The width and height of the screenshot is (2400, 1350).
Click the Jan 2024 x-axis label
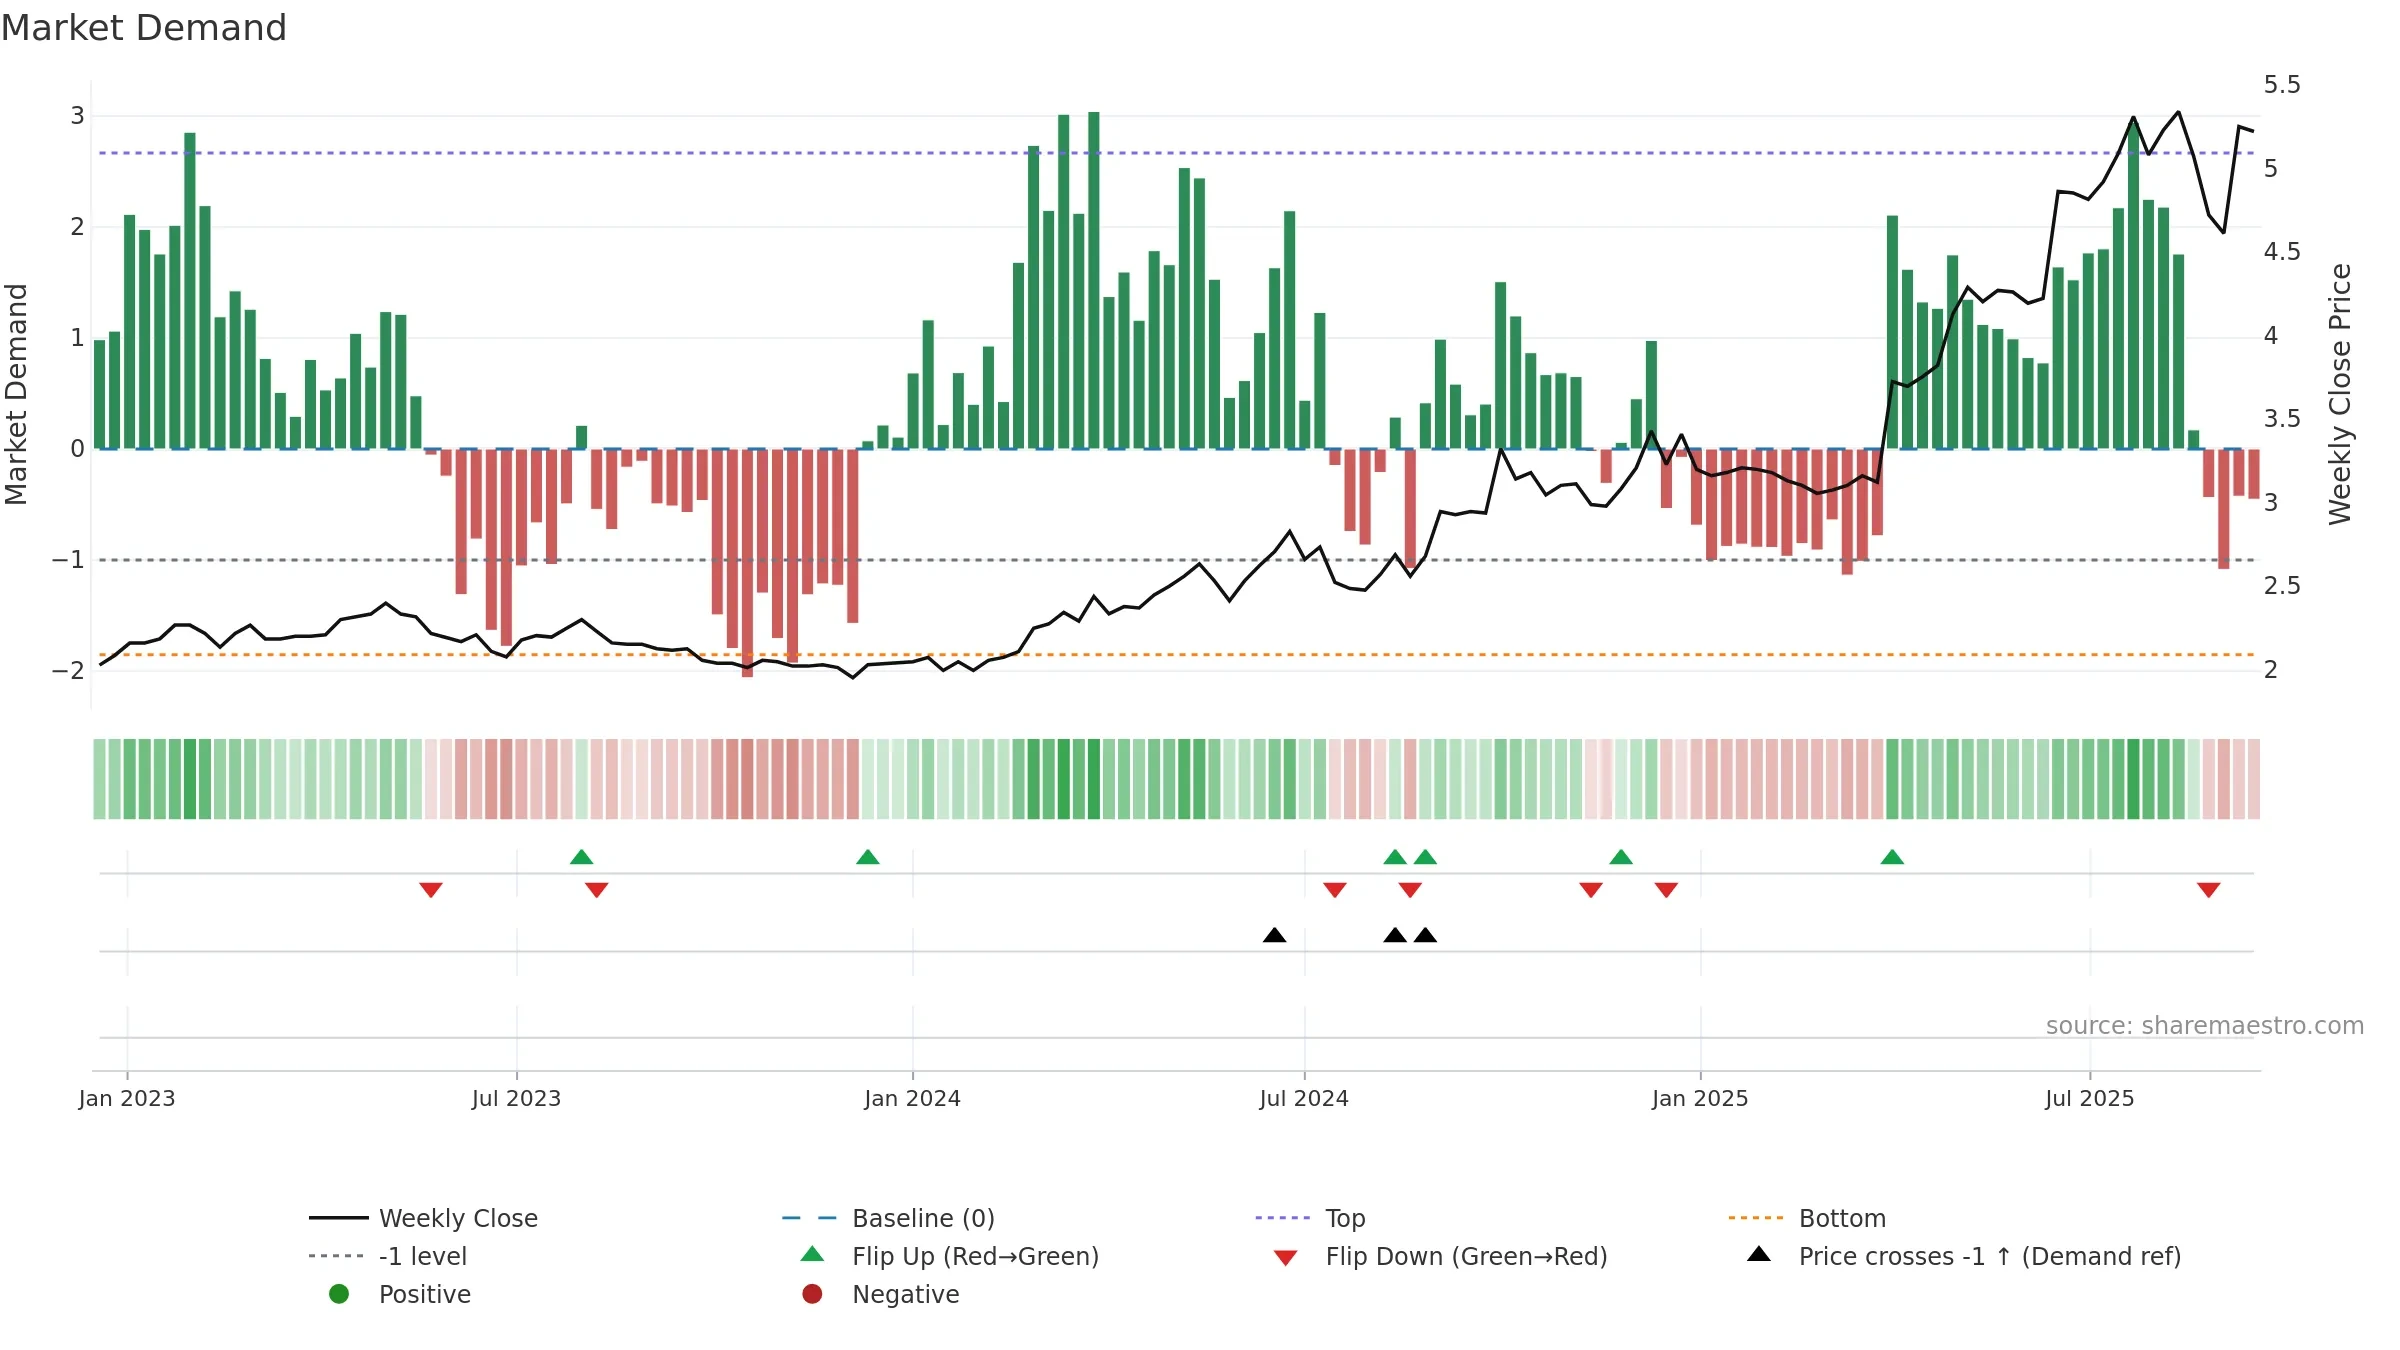[x=913, y=1099]
